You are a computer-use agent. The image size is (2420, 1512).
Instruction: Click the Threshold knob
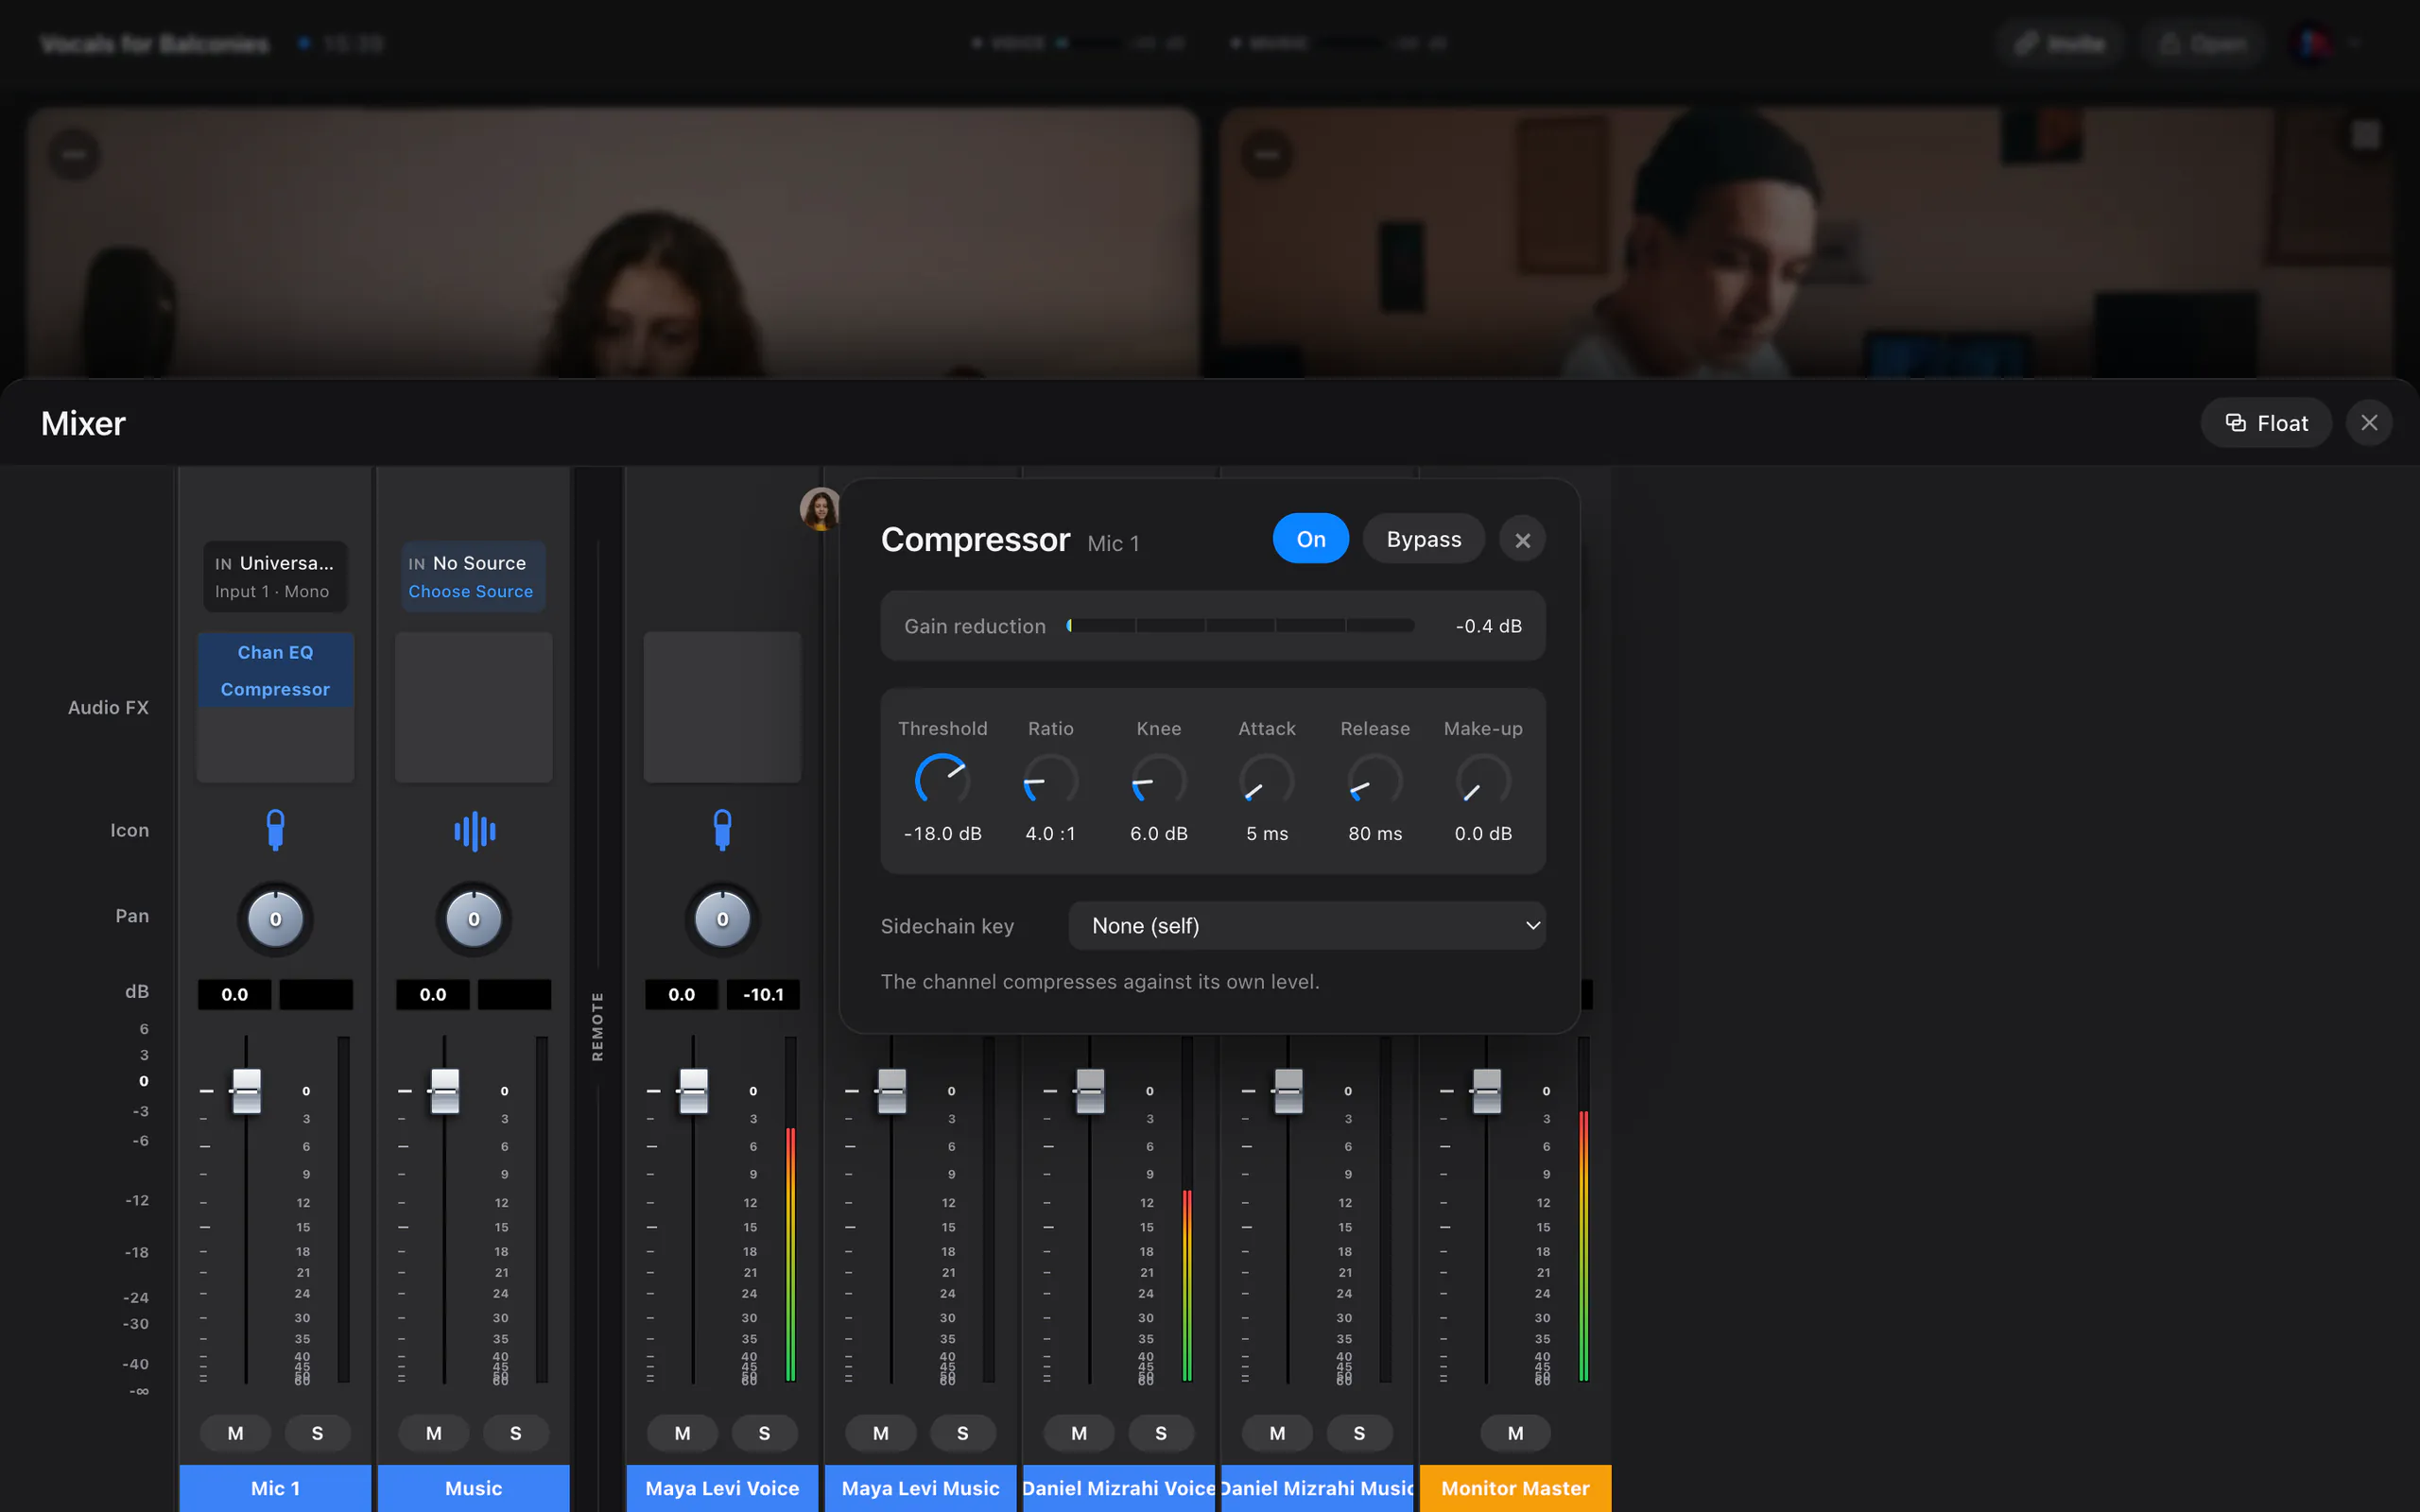(x=942, y=781)
